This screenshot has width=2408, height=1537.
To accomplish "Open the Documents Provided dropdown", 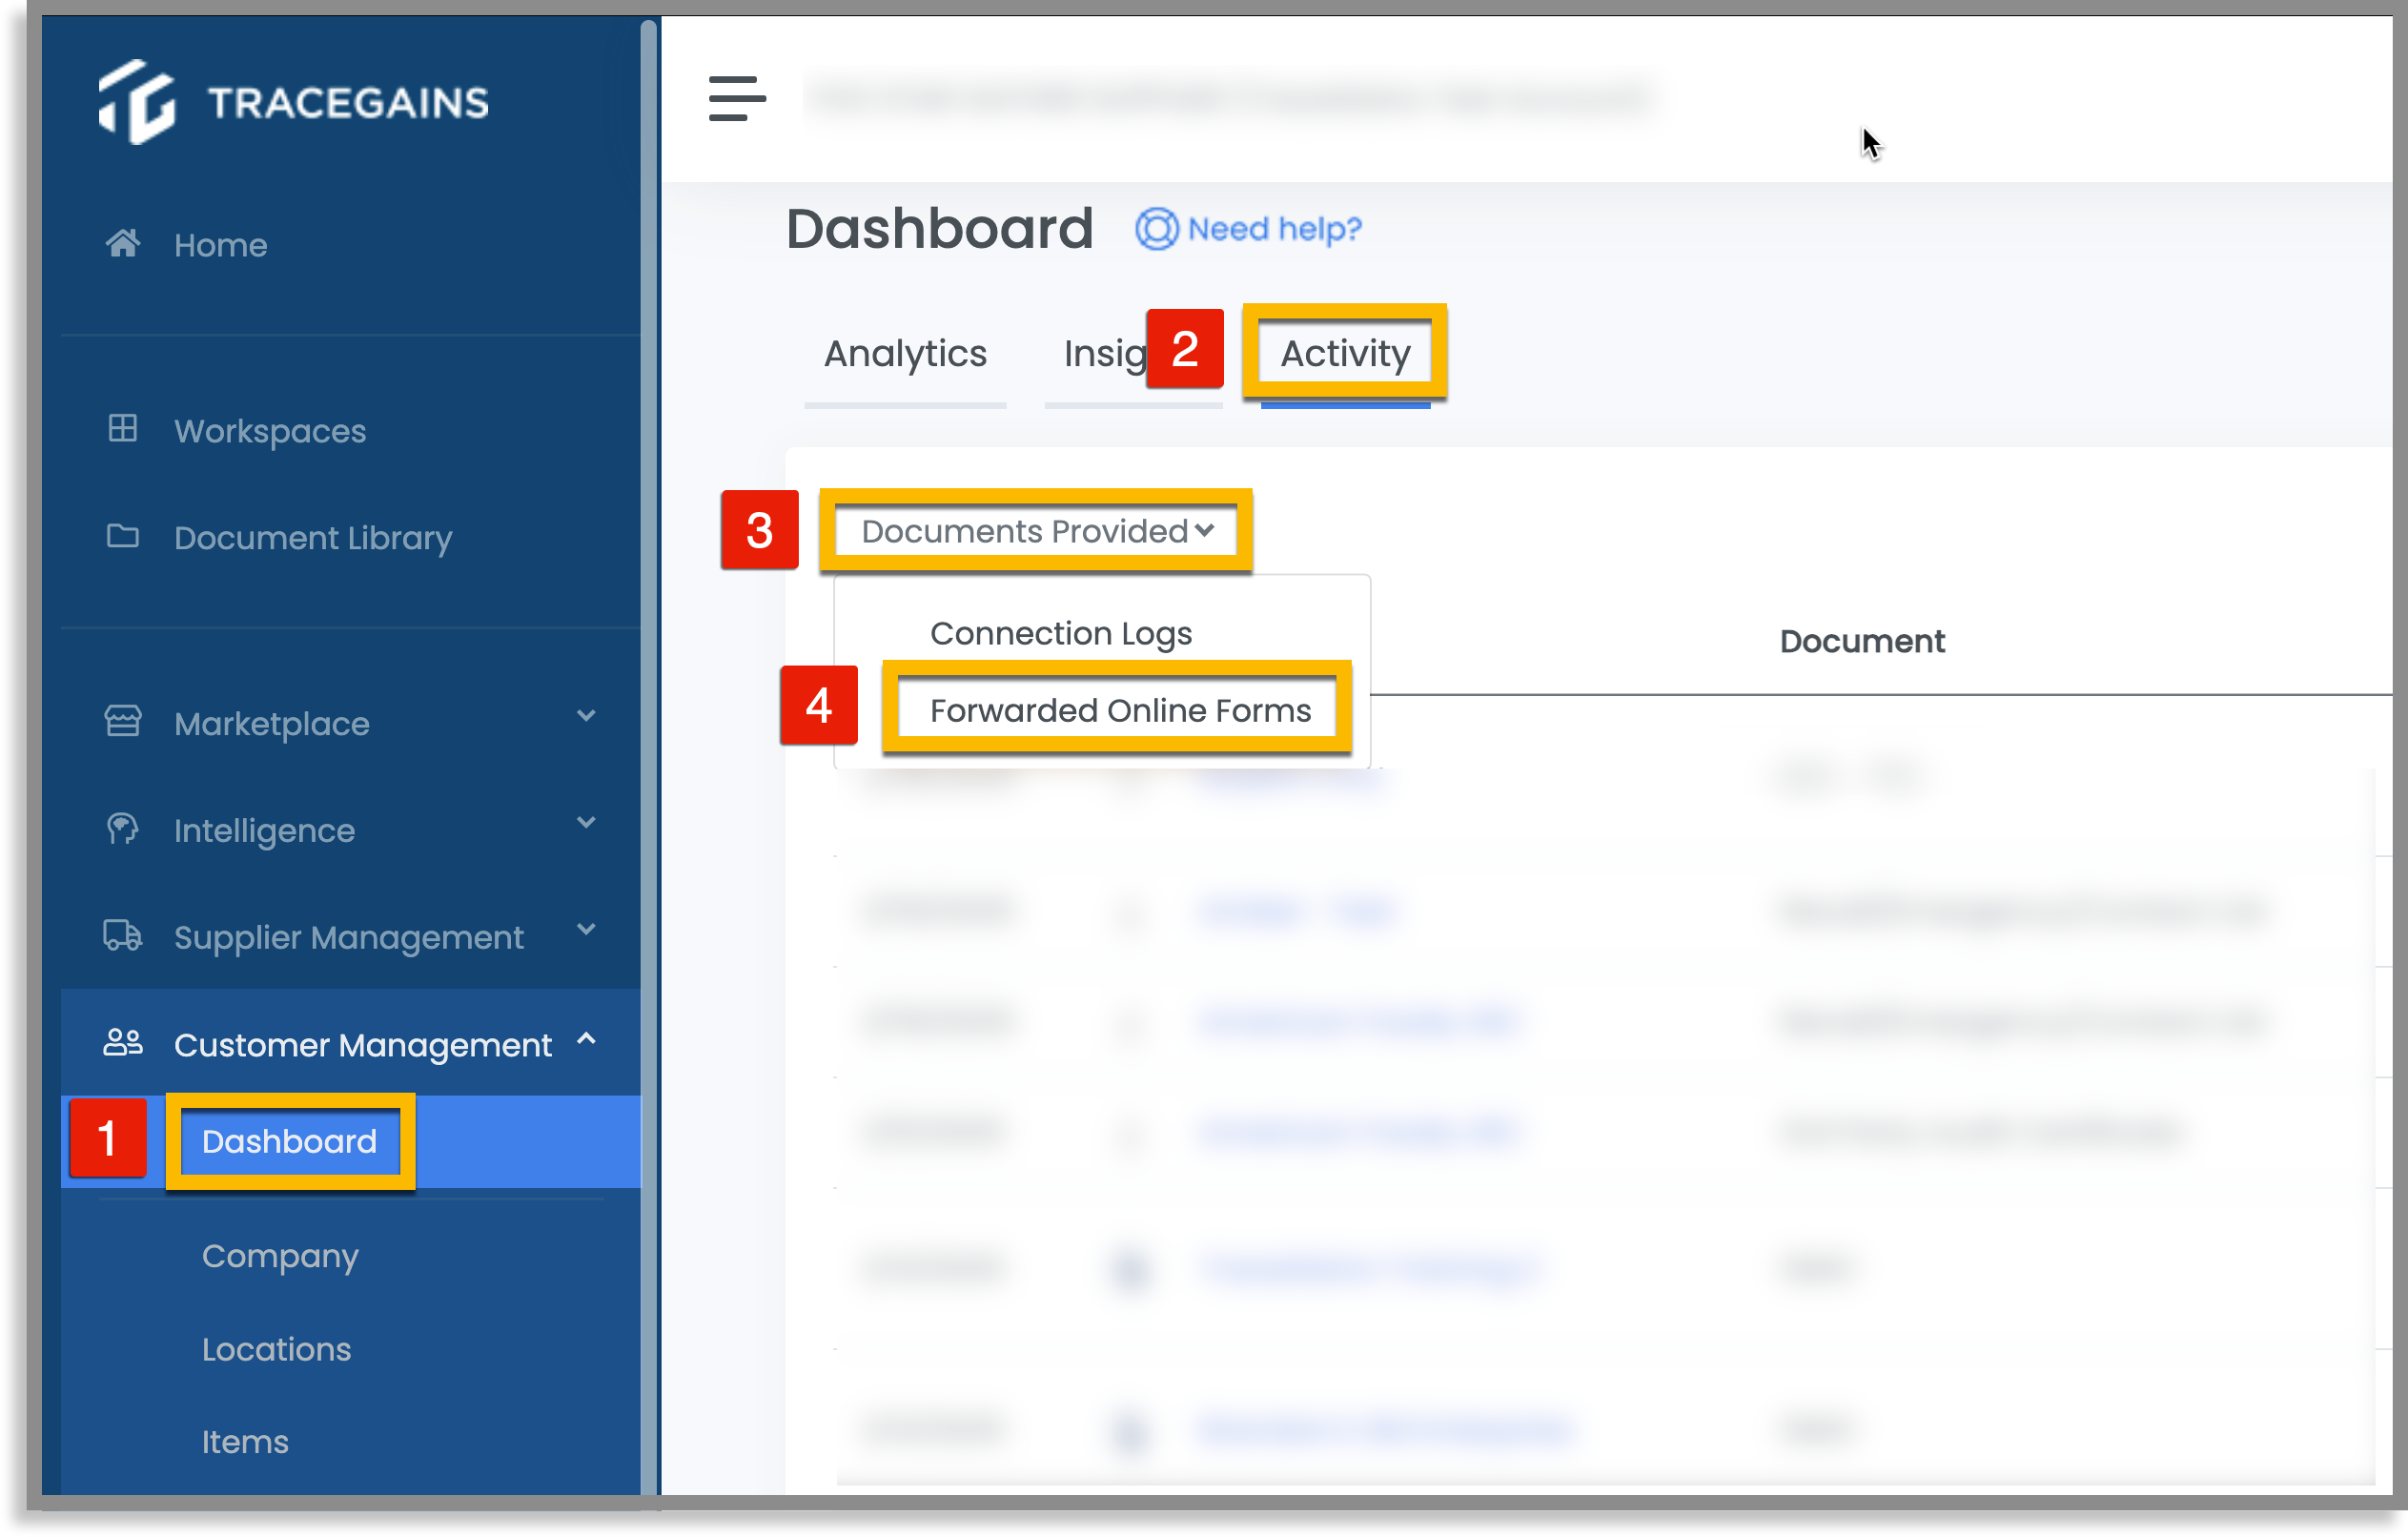I will pyautogui.click(x=1037, y=531).
